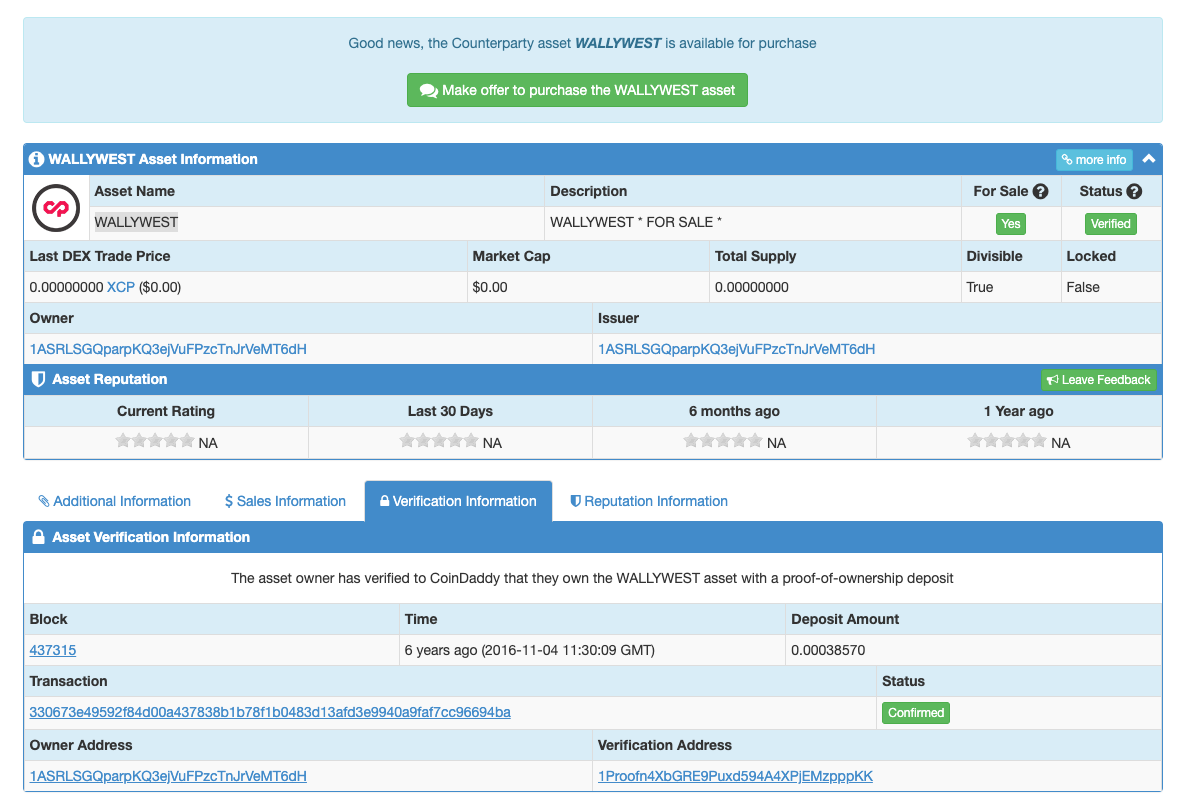Click the For Sale help question icon

click(1040, 192)
